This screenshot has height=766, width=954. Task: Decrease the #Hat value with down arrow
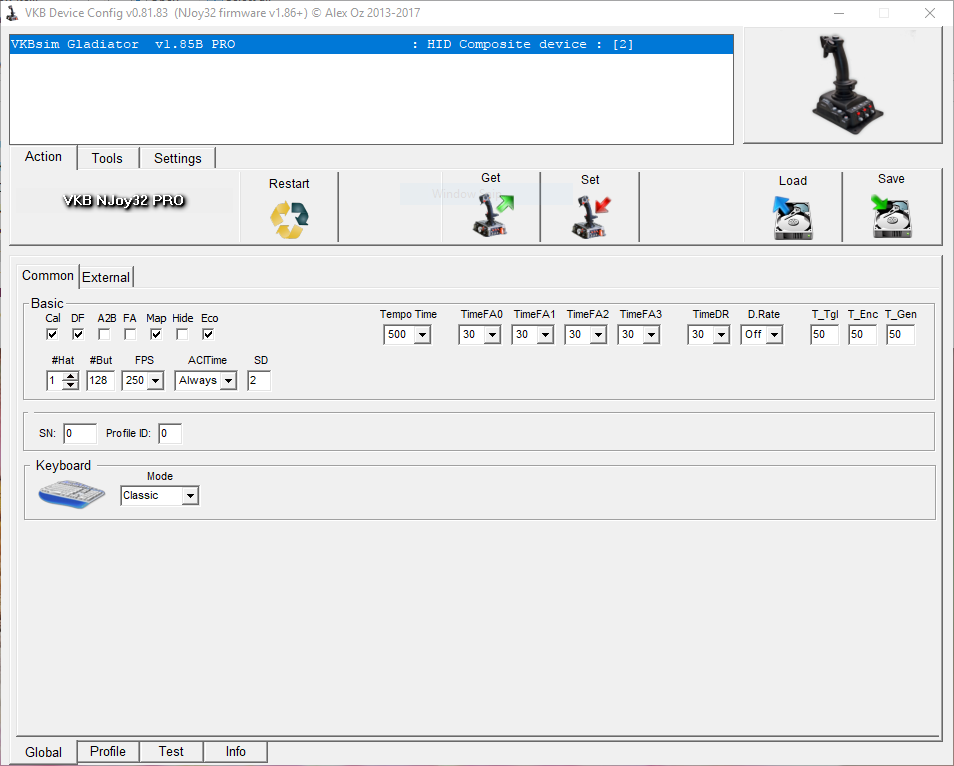pos(71,385)
